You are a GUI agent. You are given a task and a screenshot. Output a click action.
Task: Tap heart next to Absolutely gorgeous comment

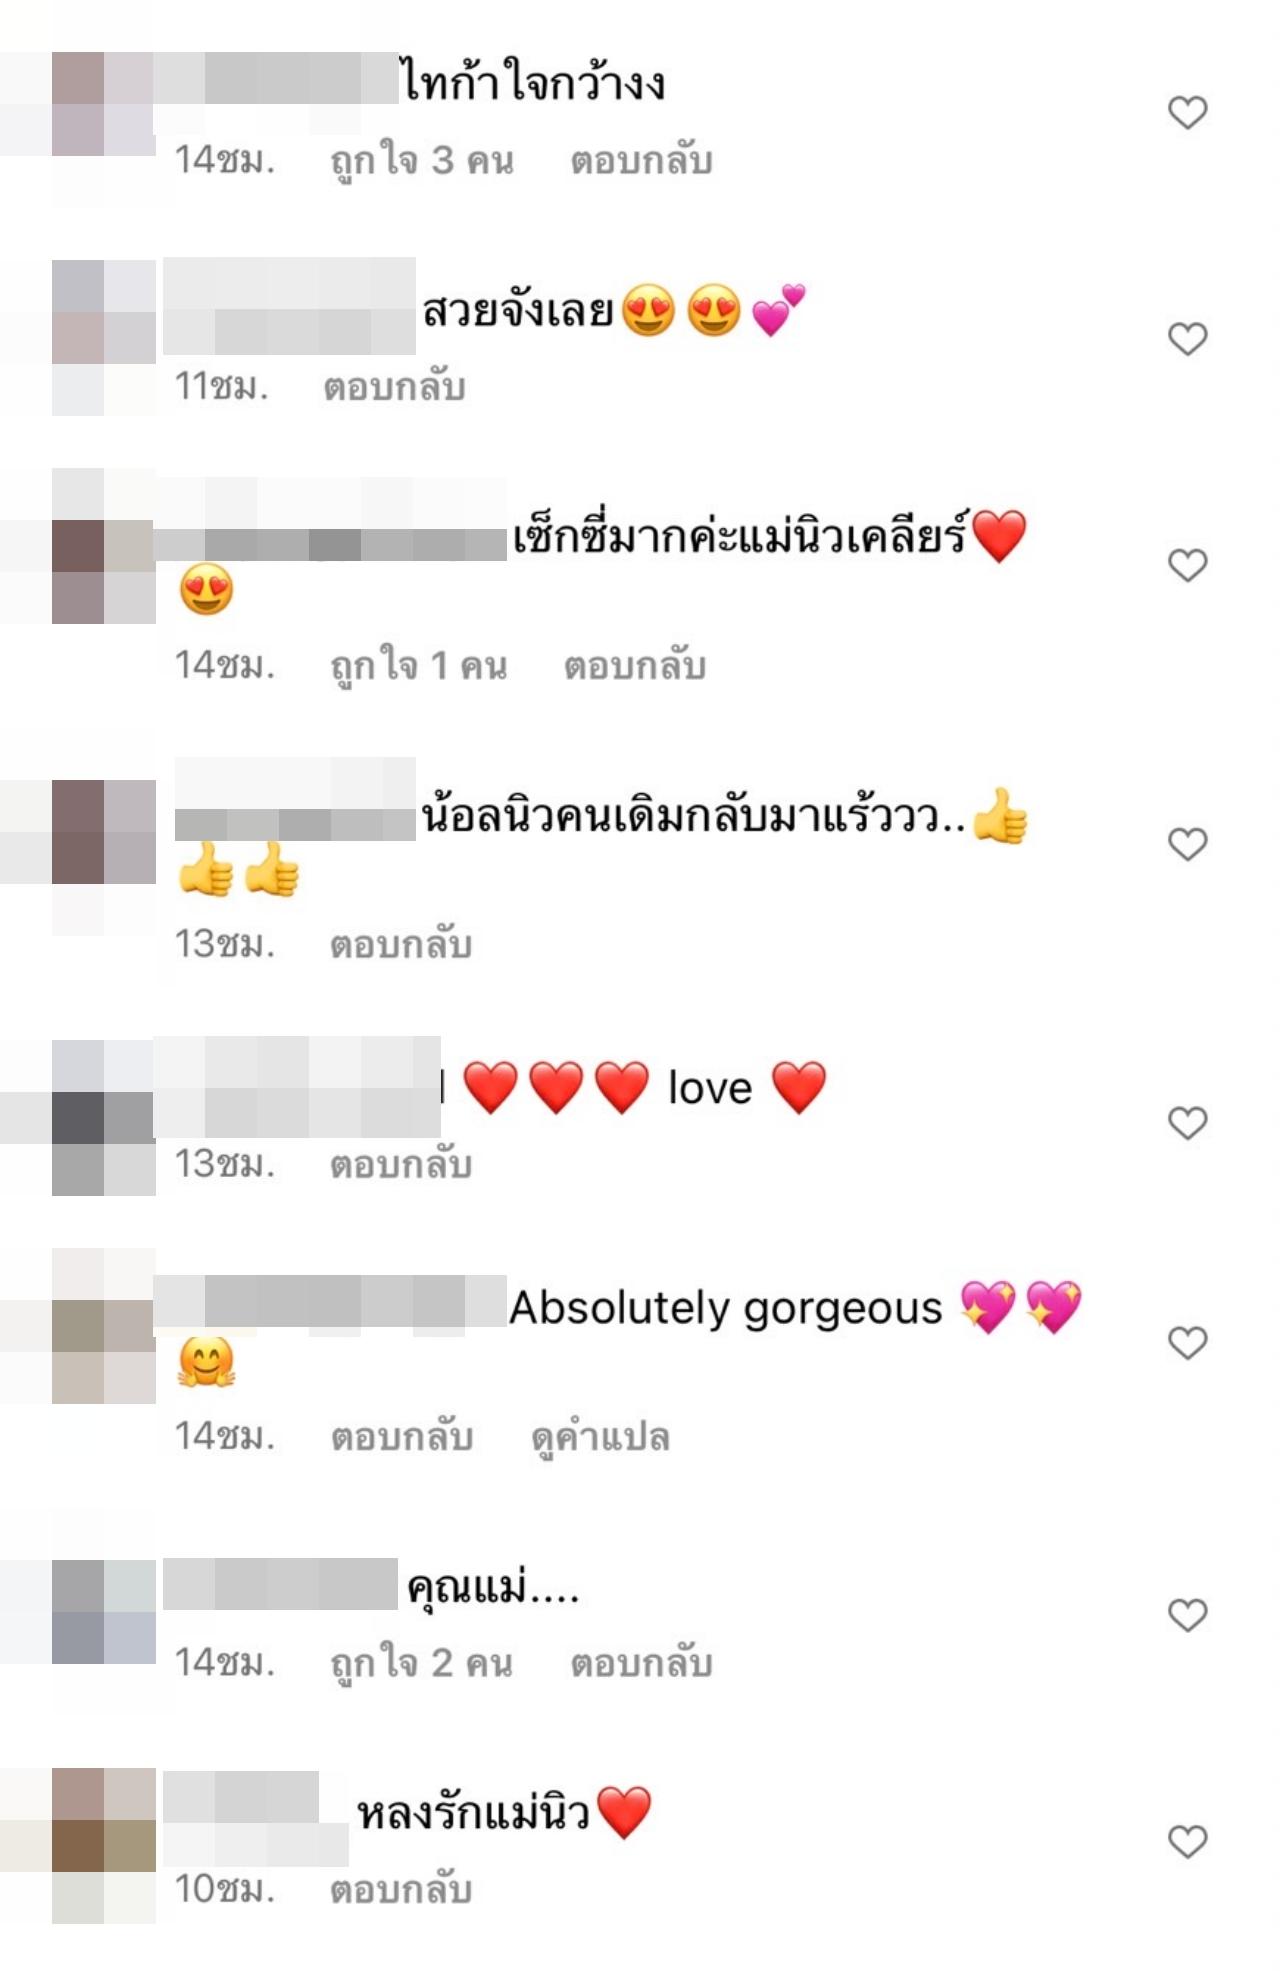pyautogui.click(x=1188, y=1342)
